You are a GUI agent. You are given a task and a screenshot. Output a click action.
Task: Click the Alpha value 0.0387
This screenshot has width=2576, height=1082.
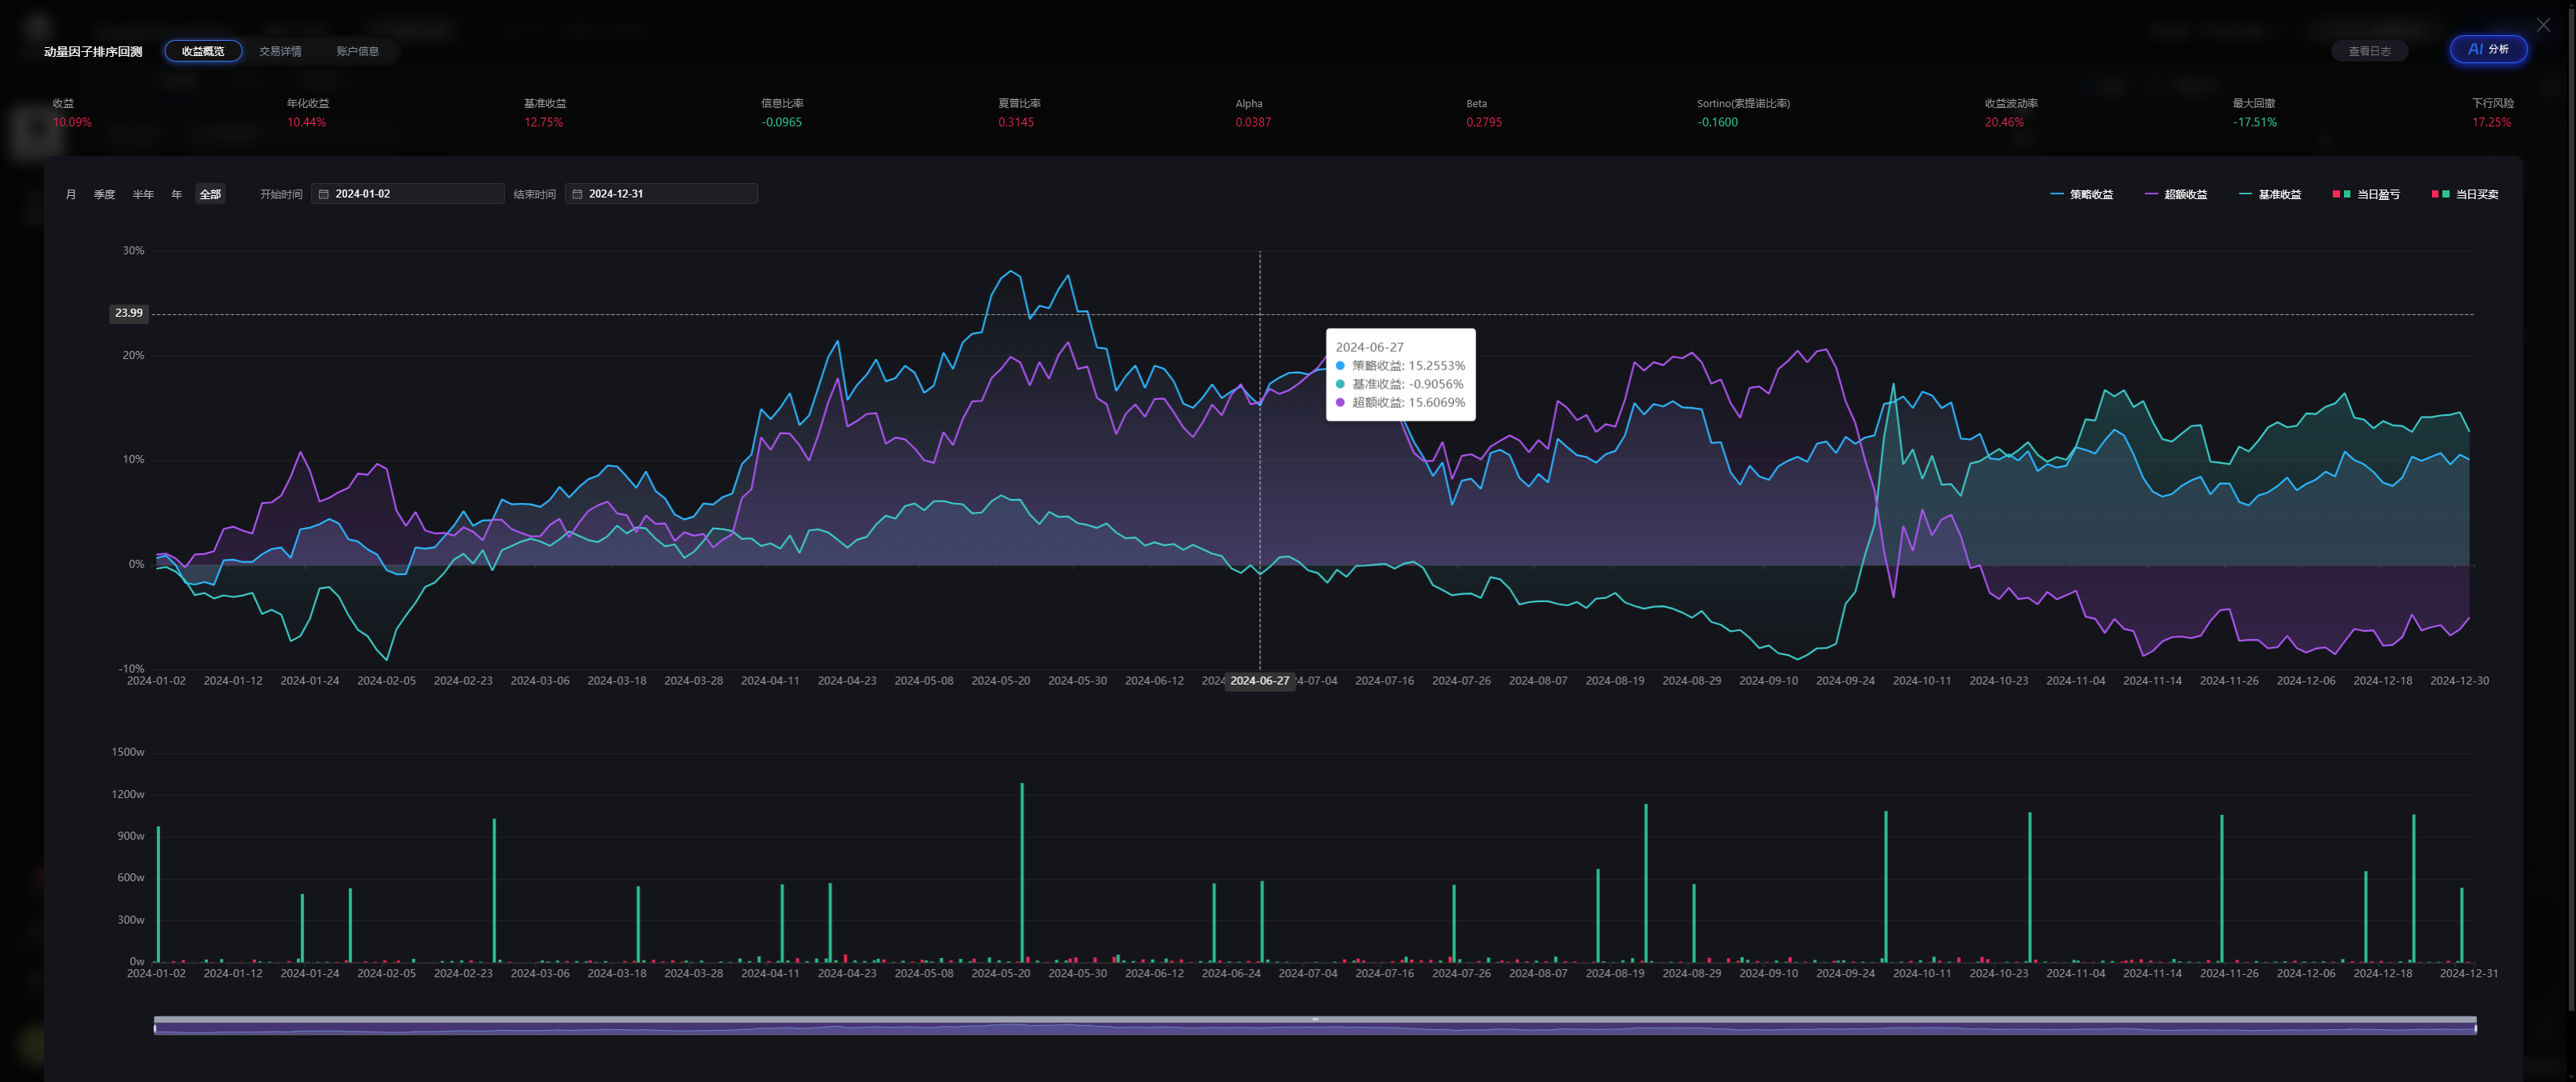coord(1253,122)
